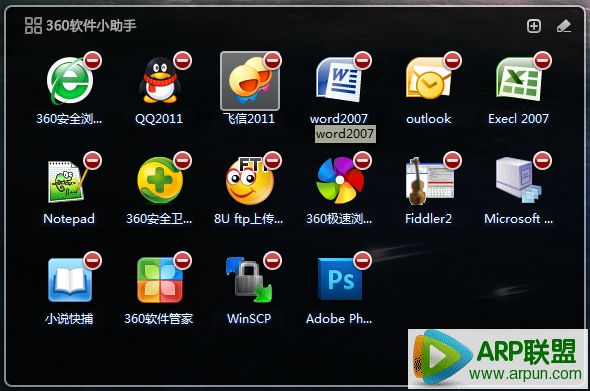Click the ARP联盟 www.arpun.com watermark logo

pos(497,359)
